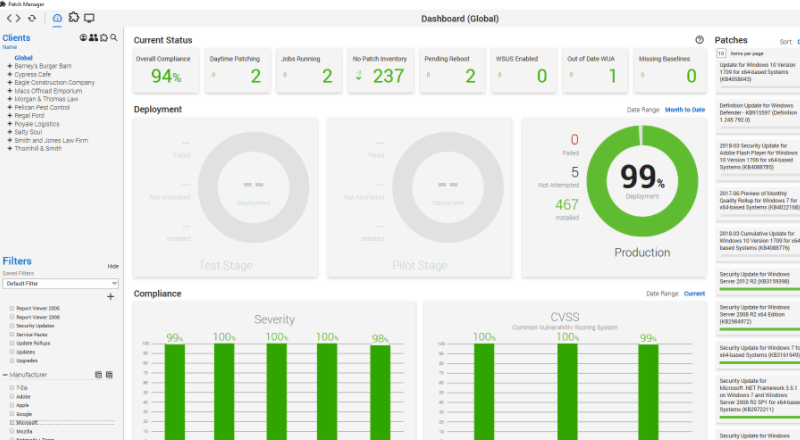Open the Out of Date WUA card
800x440 pixels.
point(595,70)
